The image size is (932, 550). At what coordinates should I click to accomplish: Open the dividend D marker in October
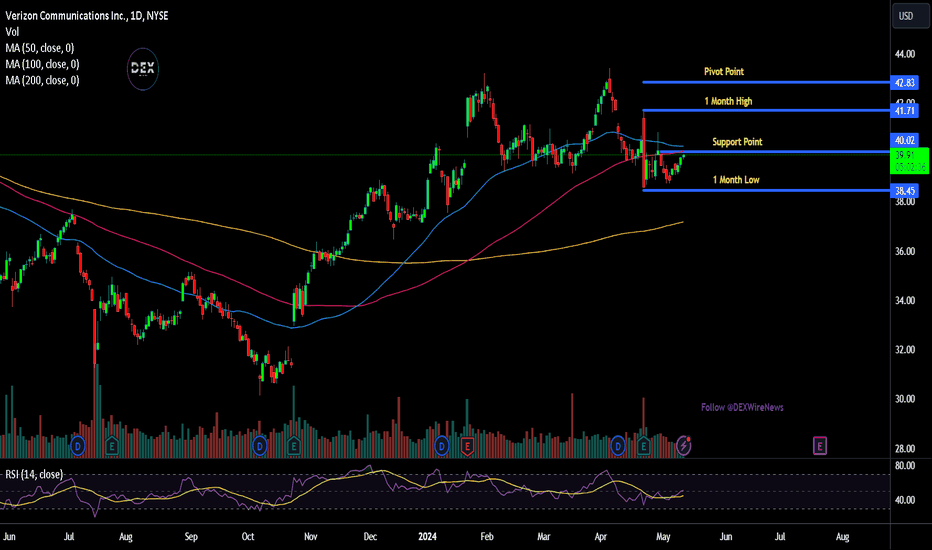click(x=260, y=445)
